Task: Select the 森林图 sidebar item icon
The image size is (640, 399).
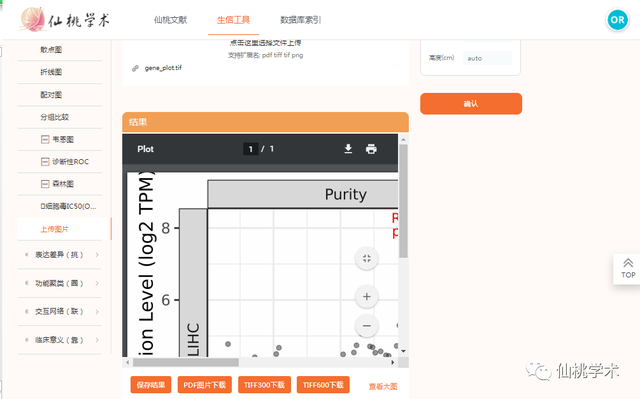Action: (x=45, y=184)
